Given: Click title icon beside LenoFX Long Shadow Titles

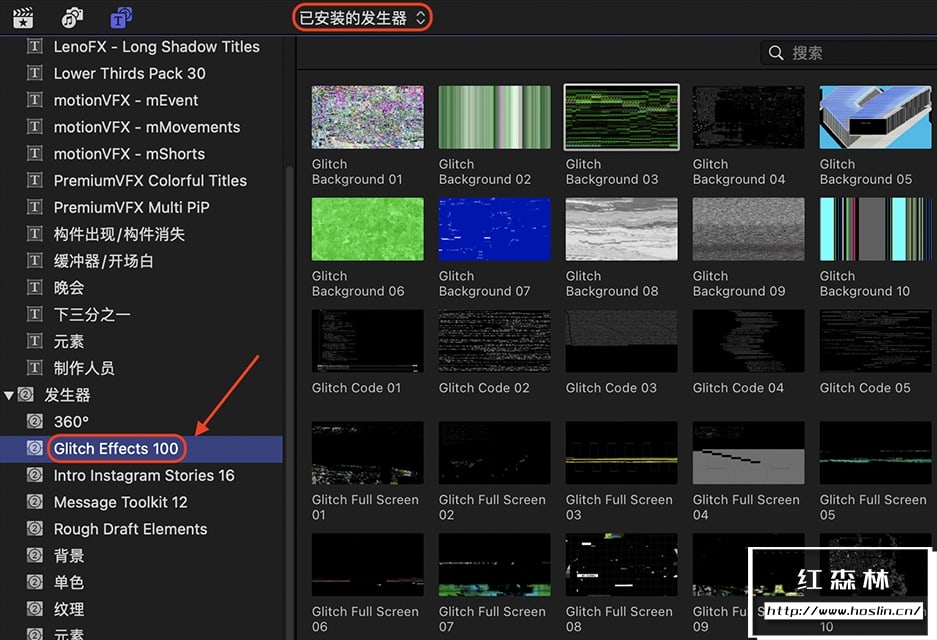Looking at the screenshot, I should 36,47.
